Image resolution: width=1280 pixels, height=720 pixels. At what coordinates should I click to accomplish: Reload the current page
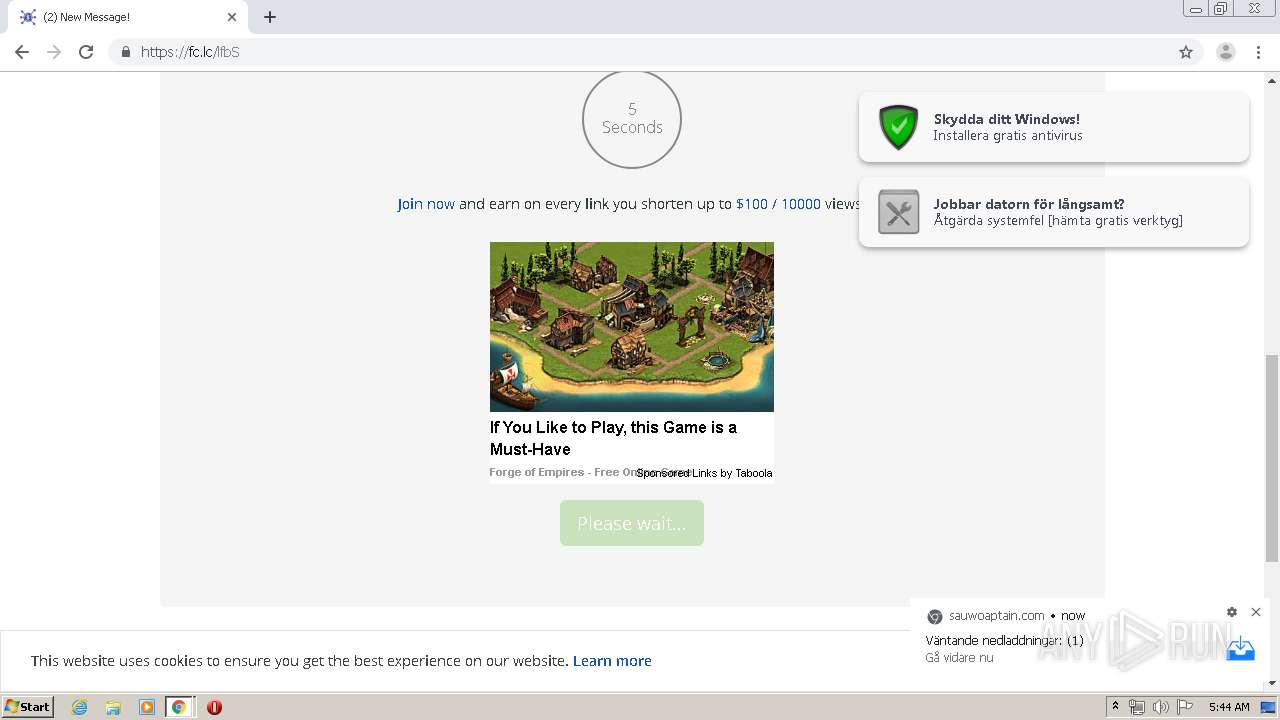[x=86, y=52]
